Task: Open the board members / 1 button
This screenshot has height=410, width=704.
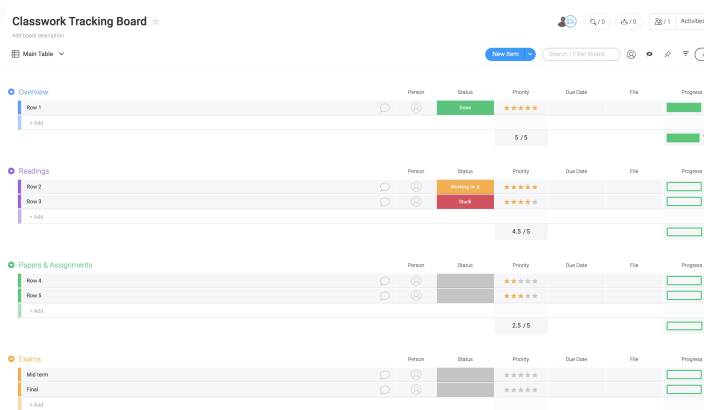Action: tap(662, 22)
